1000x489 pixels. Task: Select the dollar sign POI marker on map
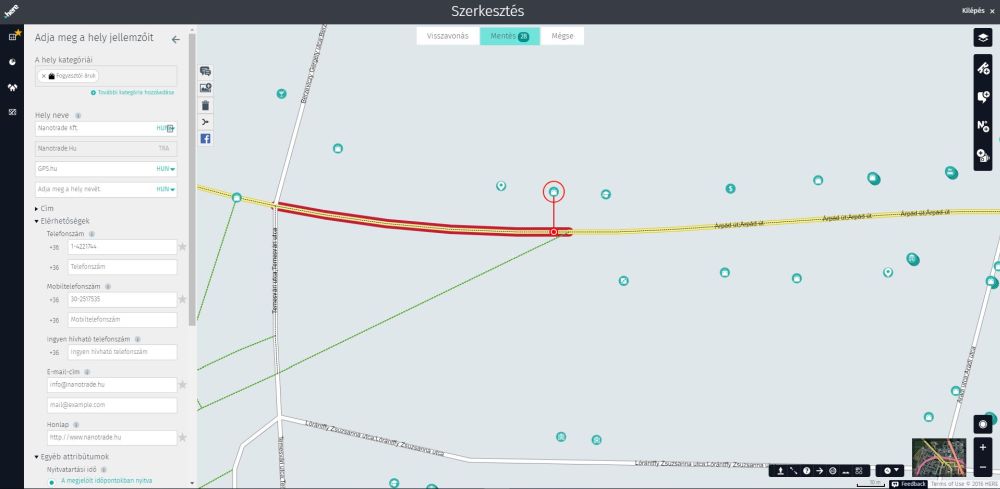730,189
